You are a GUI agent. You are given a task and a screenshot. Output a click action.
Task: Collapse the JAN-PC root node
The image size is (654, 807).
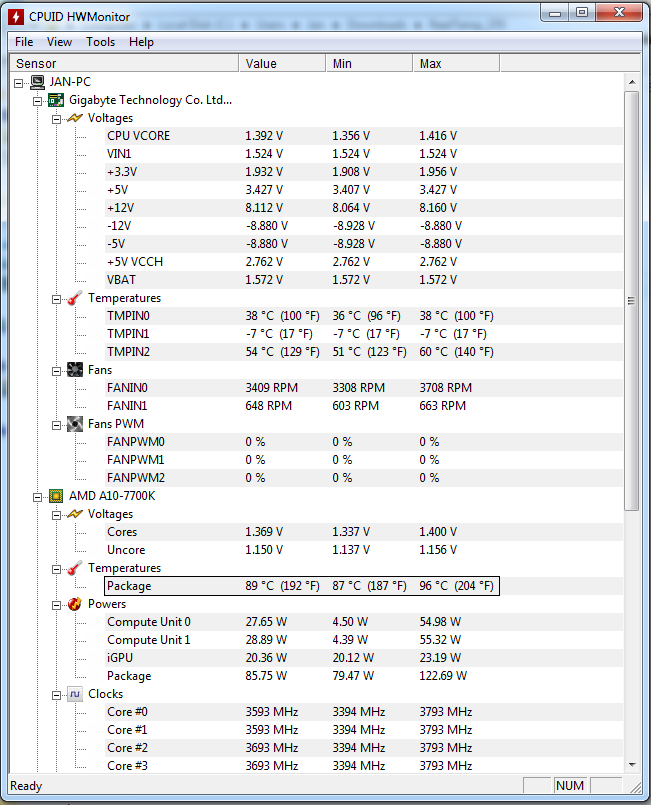tap(19, 83)
